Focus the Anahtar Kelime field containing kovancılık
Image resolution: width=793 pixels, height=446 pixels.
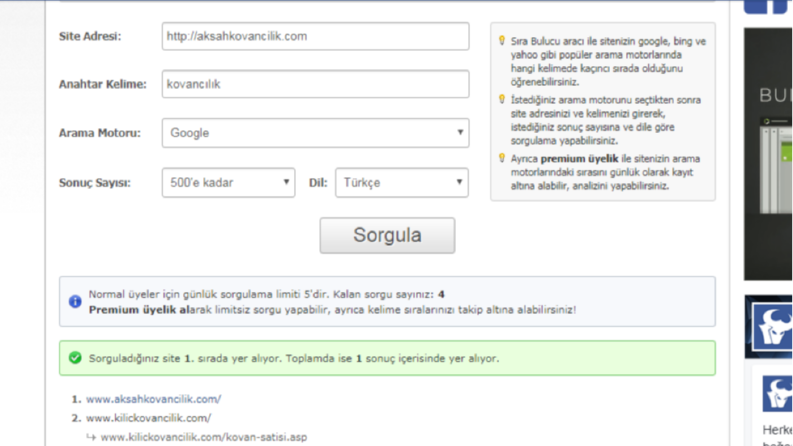(316, 84)
